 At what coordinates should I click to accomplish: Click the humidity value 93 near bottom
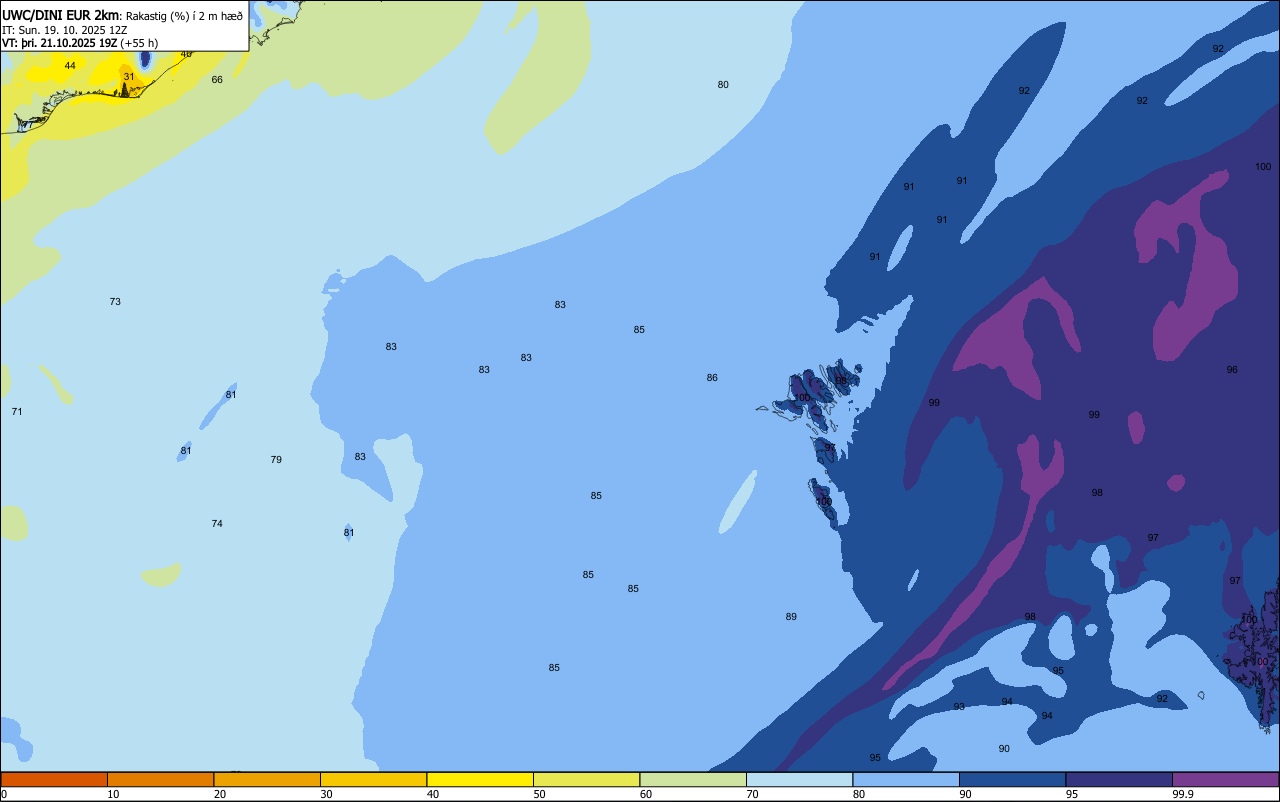[959, 707]
